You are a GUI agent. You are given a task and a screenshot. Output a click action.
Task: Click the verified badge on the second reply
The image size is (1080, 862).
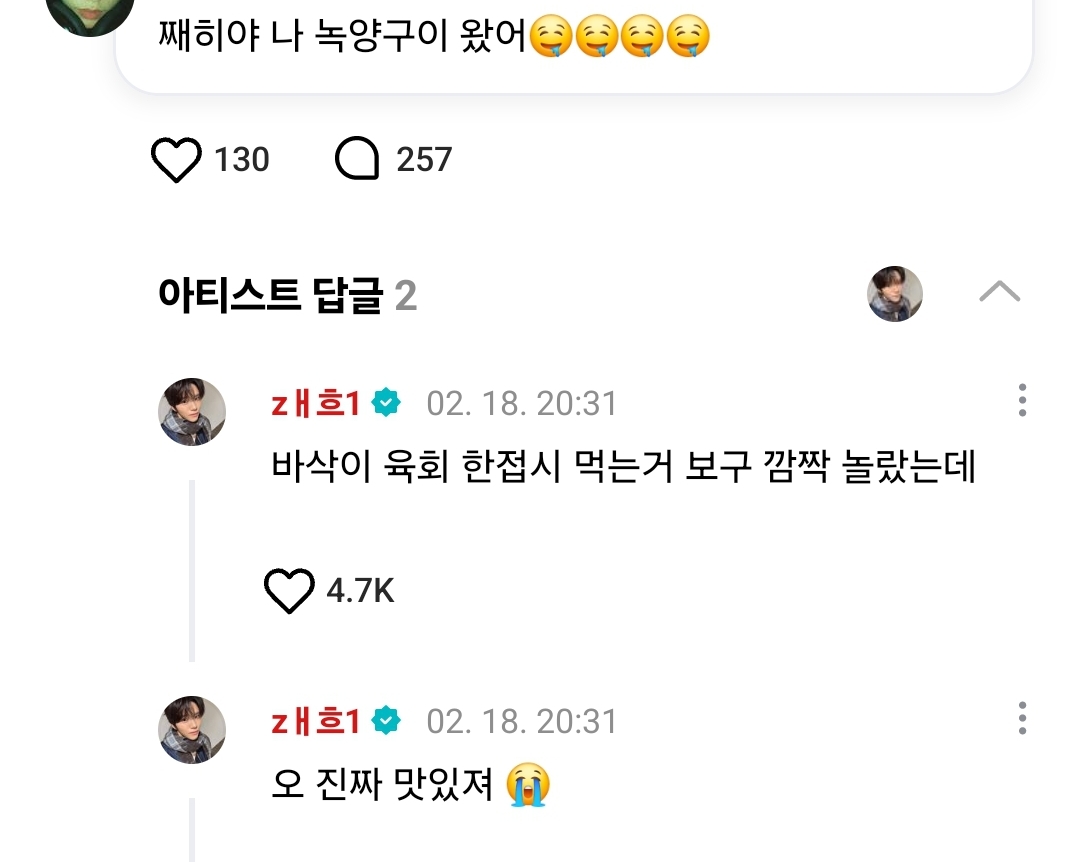(387, 721)
